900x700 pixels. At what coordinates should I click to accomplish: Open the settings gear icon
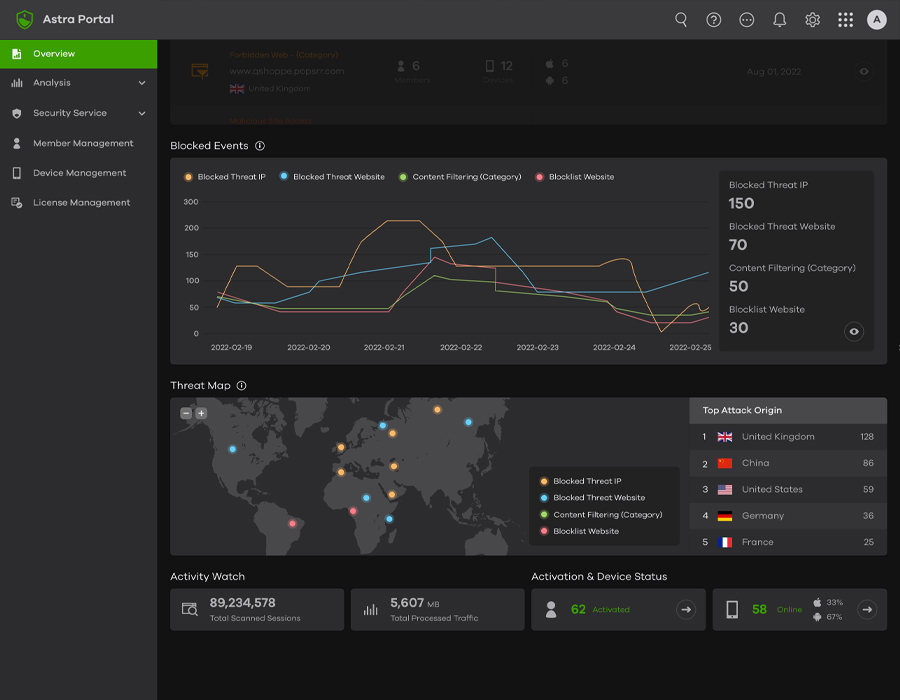tap(813, 20)
